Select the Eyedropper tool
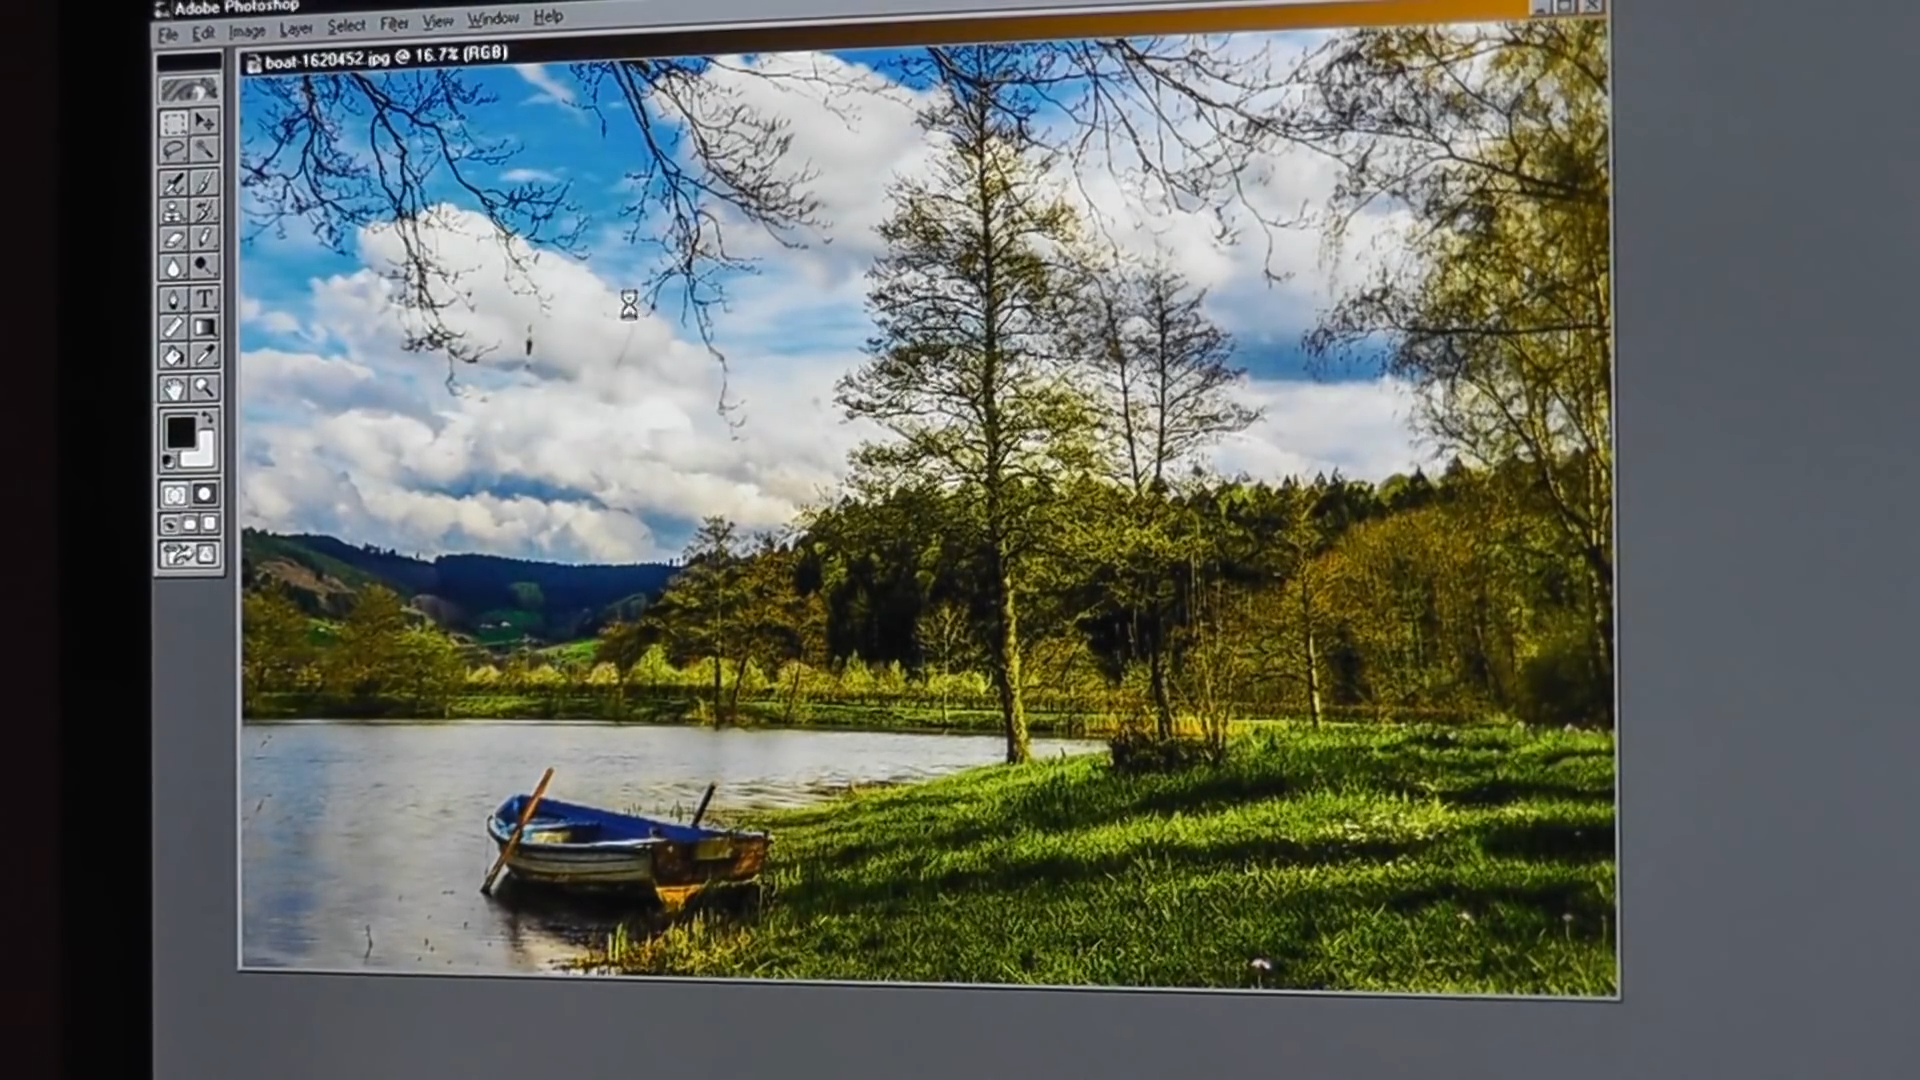The height and width of the screenshot is (1080, 1920). click(x=204, y=356)
